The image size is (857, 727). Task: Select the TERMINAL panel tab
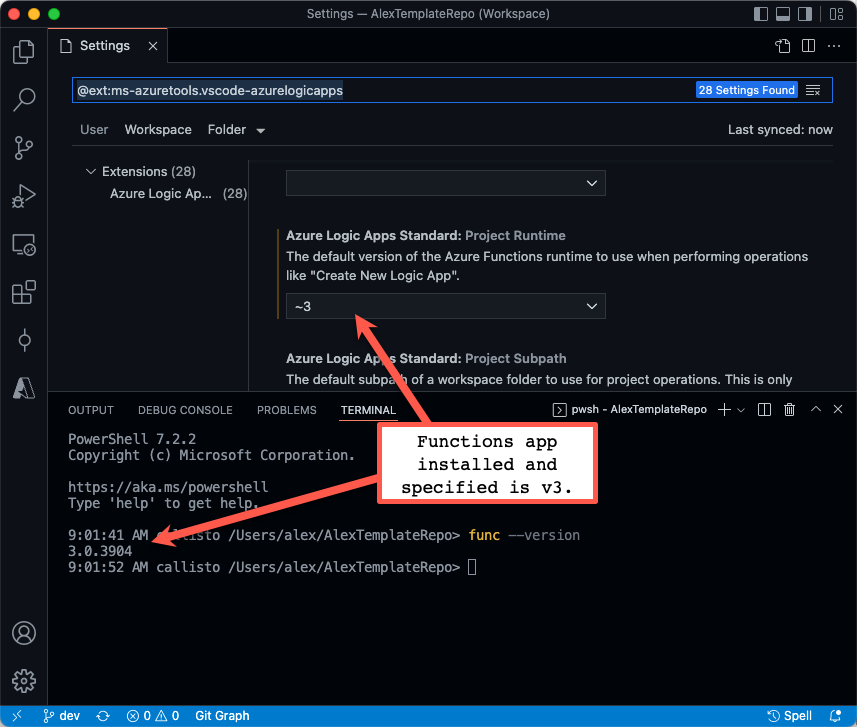coord(368,410)
